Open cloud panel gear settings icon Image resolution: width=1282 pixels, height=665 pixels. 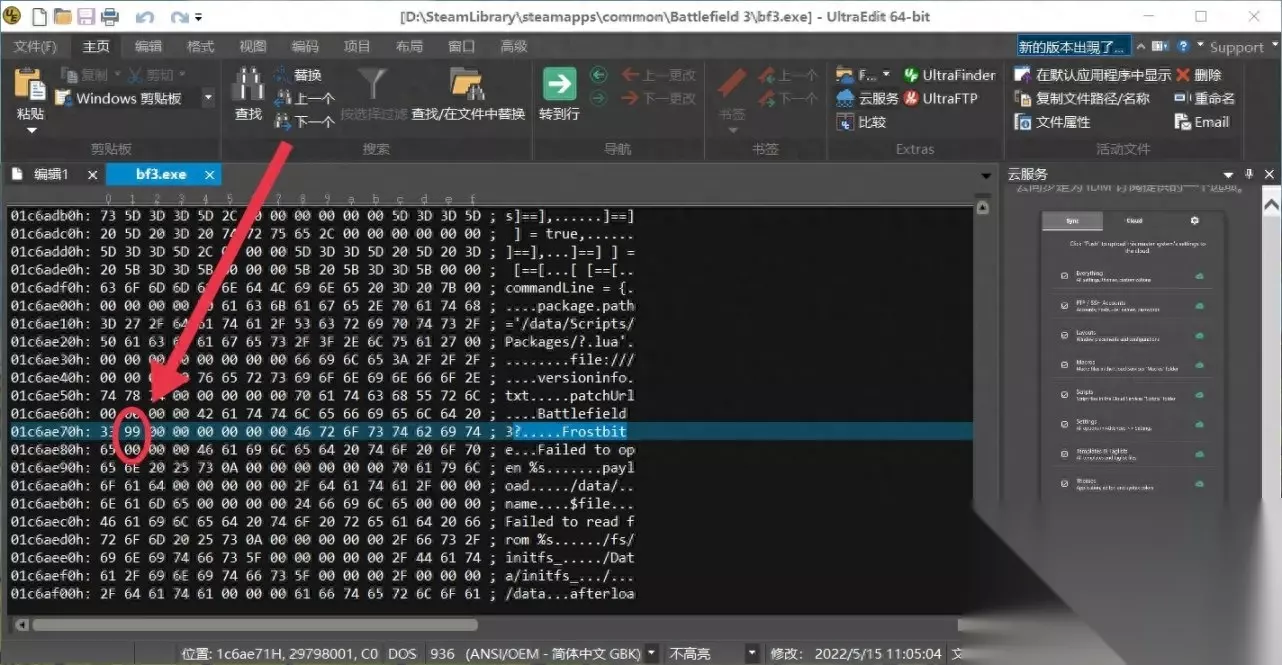(x=1194, y=221)
